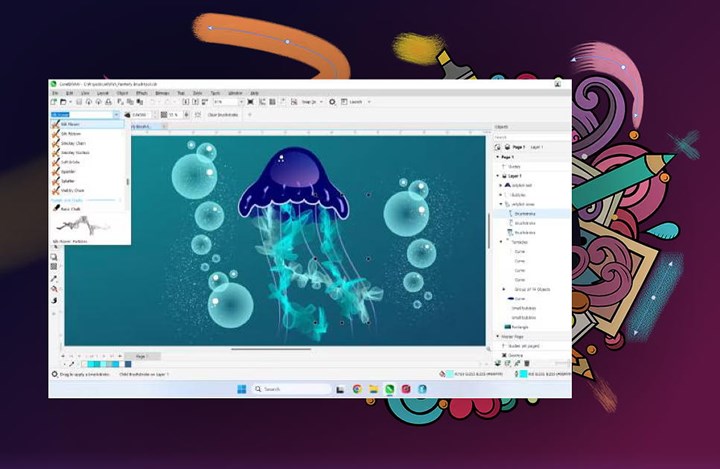720x469 pixels.
Task: Expand the brushstroke category dropdown
Action: pyautogui.click(x=117, y=115)
